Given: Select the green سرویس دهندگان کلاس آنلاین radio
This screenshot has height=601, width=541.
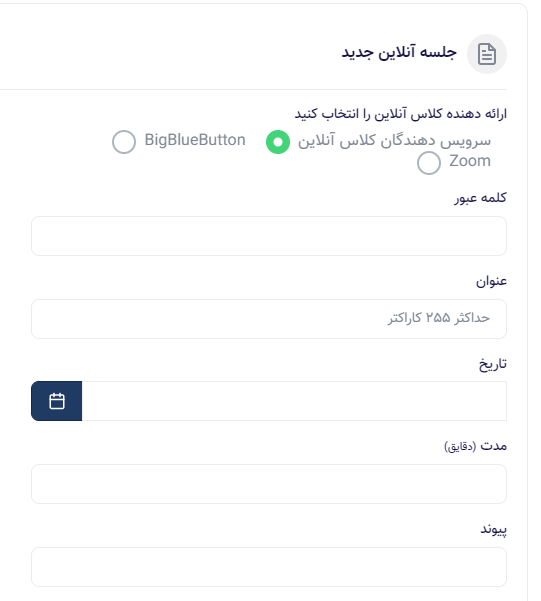Looking at the screenshot, I should coord(278,142).
